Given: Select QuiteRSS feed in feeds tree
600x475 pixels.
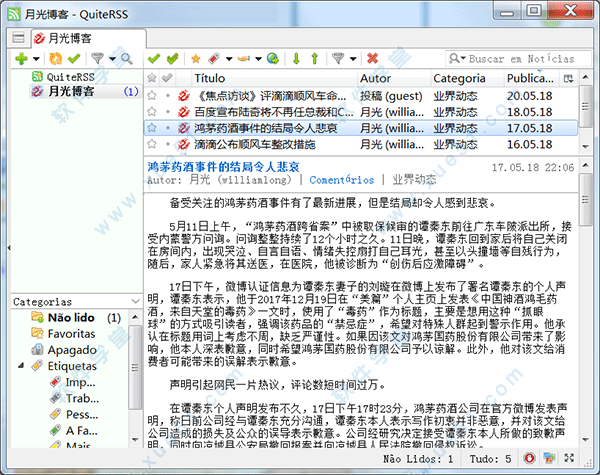Looking at the screenshot, I should click(x=70, y=77).
